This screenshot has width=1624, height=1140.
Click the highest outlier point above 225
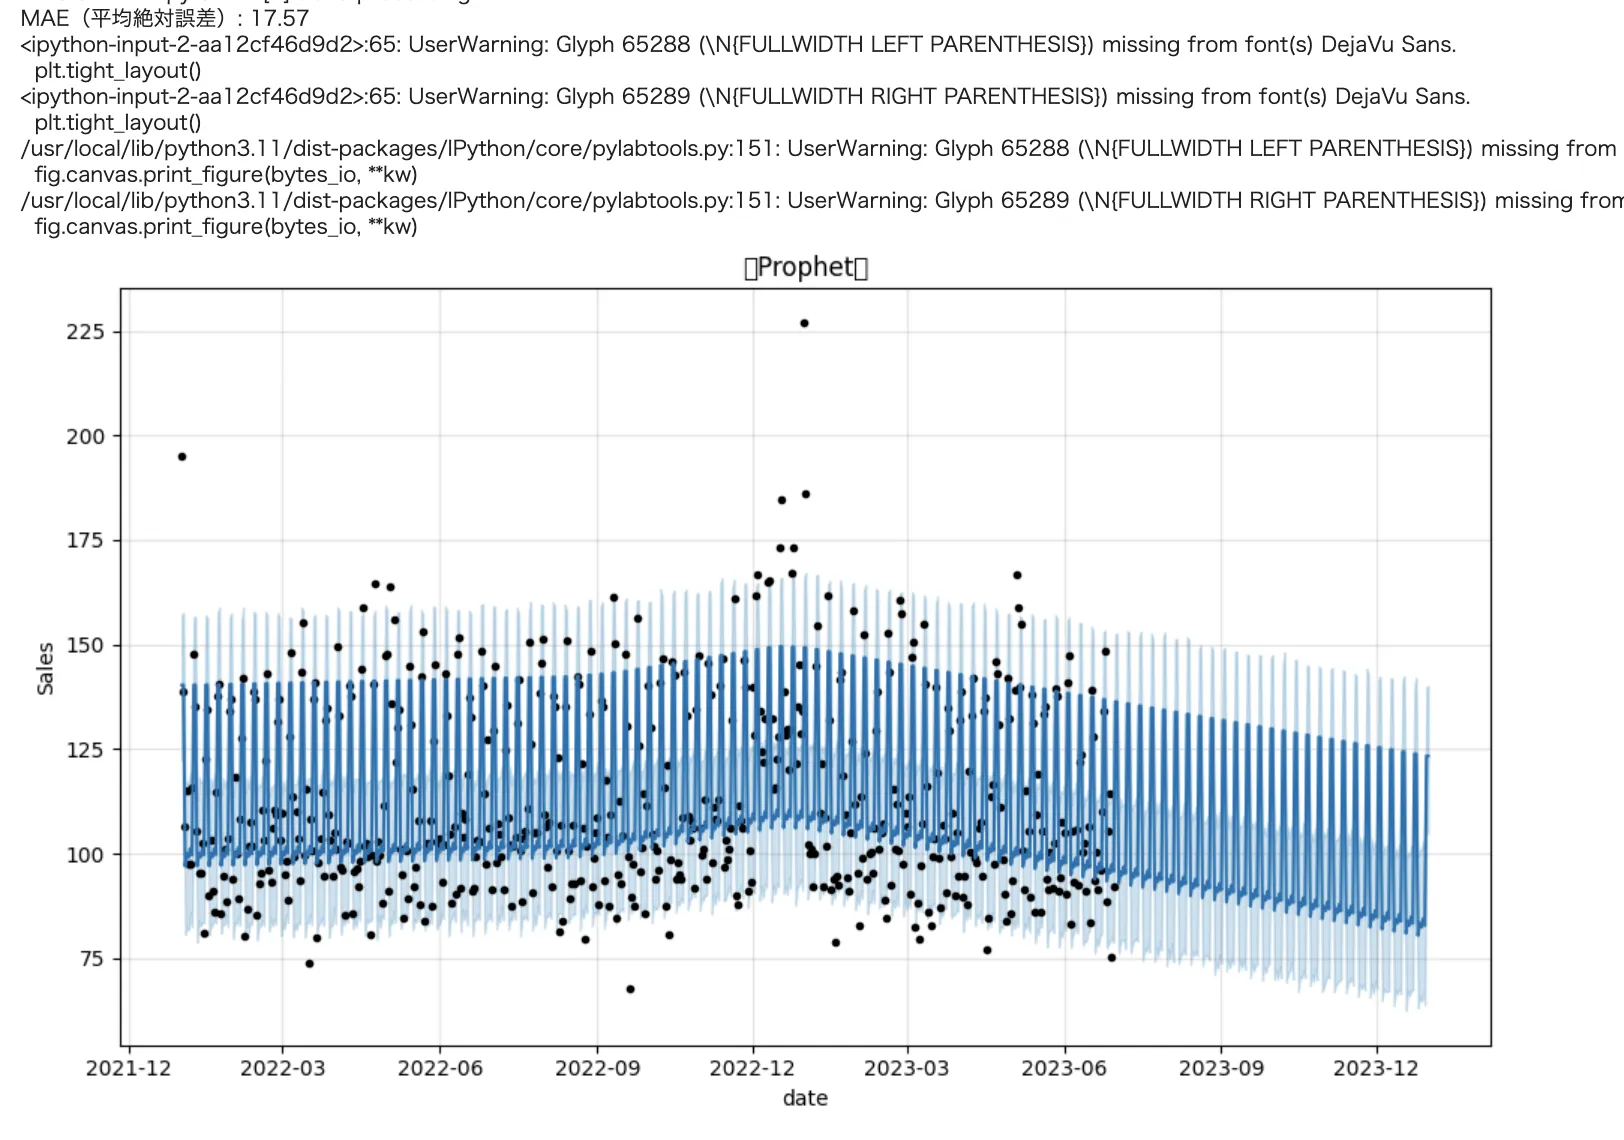point(804,323)
